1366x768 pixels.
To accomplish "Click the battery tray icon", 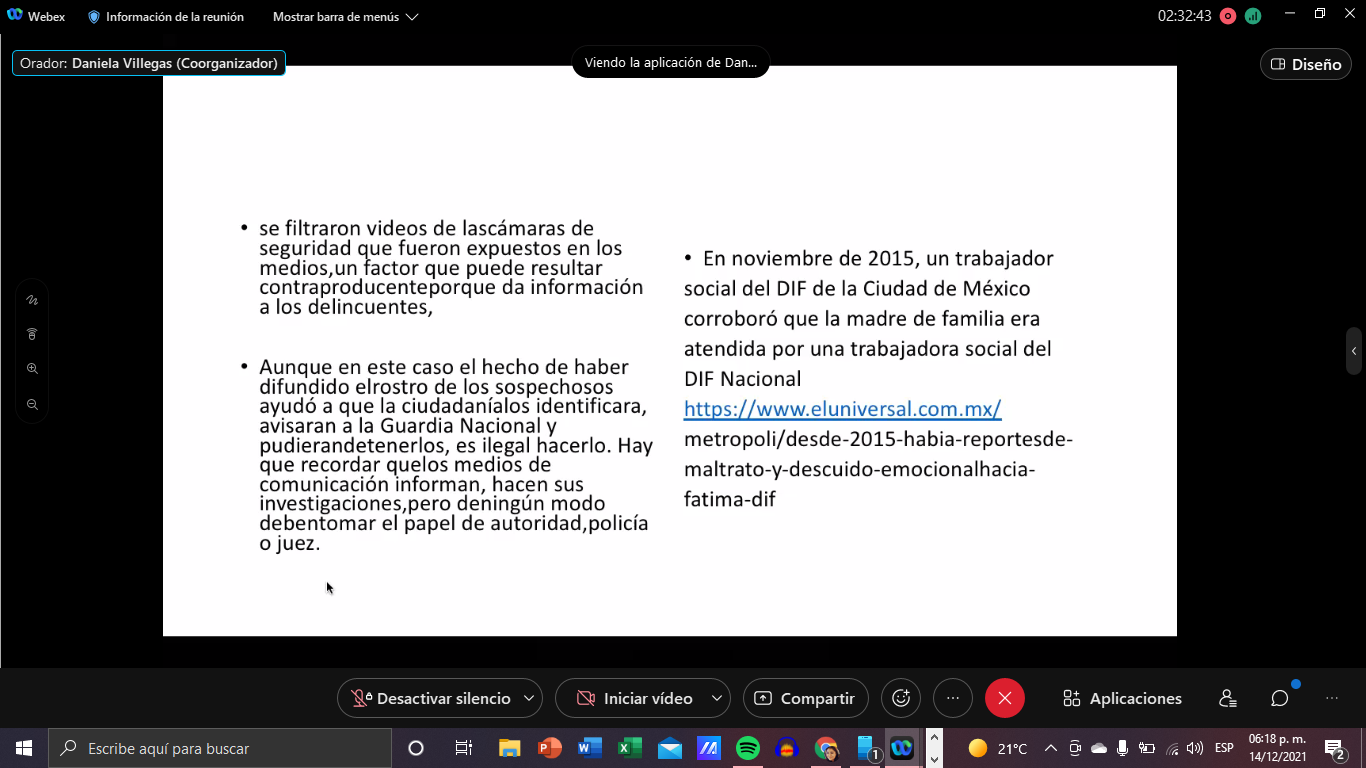I will [1148, 748].
